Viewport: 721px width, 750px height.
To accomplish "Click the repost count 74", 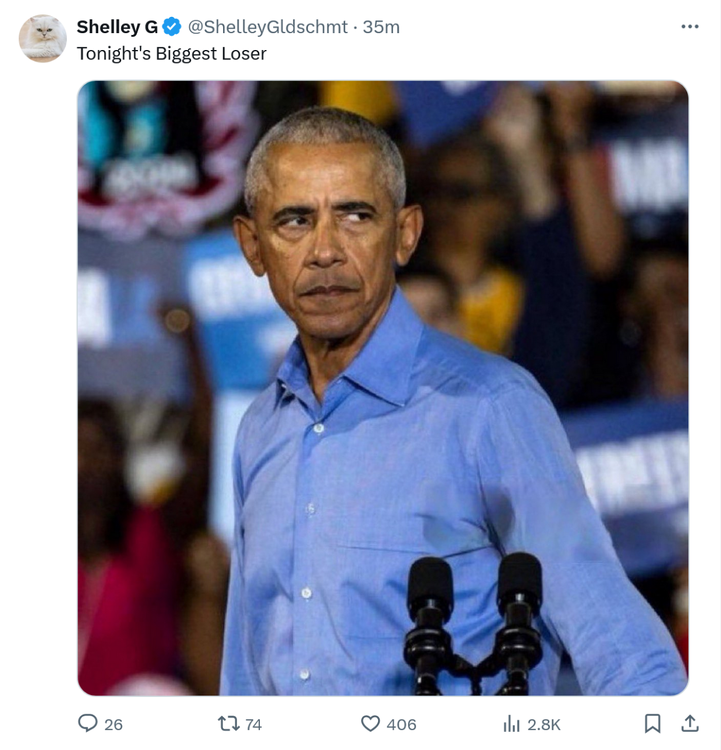I will [x=253, y=724].
